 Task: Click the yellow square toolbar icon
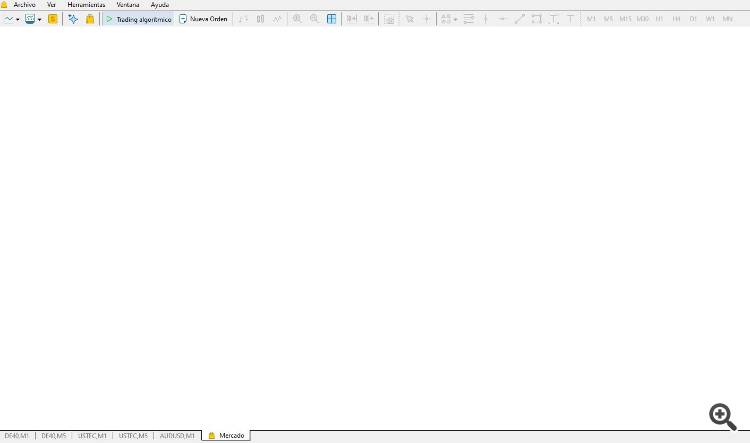(x=53, y=19)
